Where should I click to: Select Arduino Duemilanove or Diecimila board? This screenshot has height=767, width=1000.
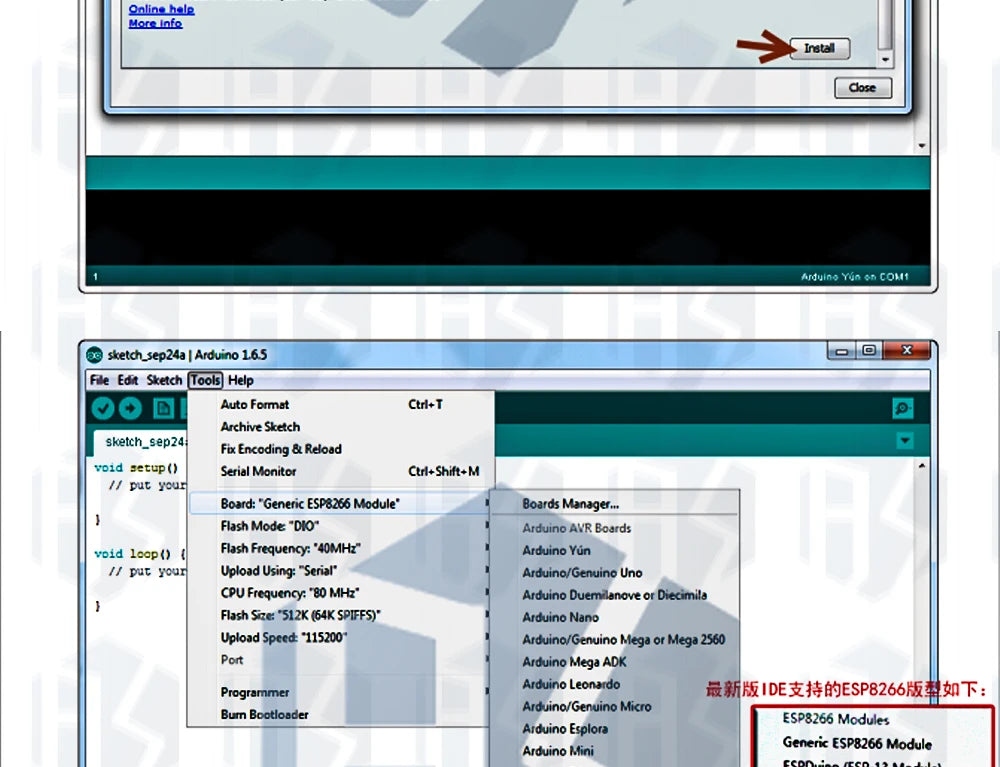point(615,595)
